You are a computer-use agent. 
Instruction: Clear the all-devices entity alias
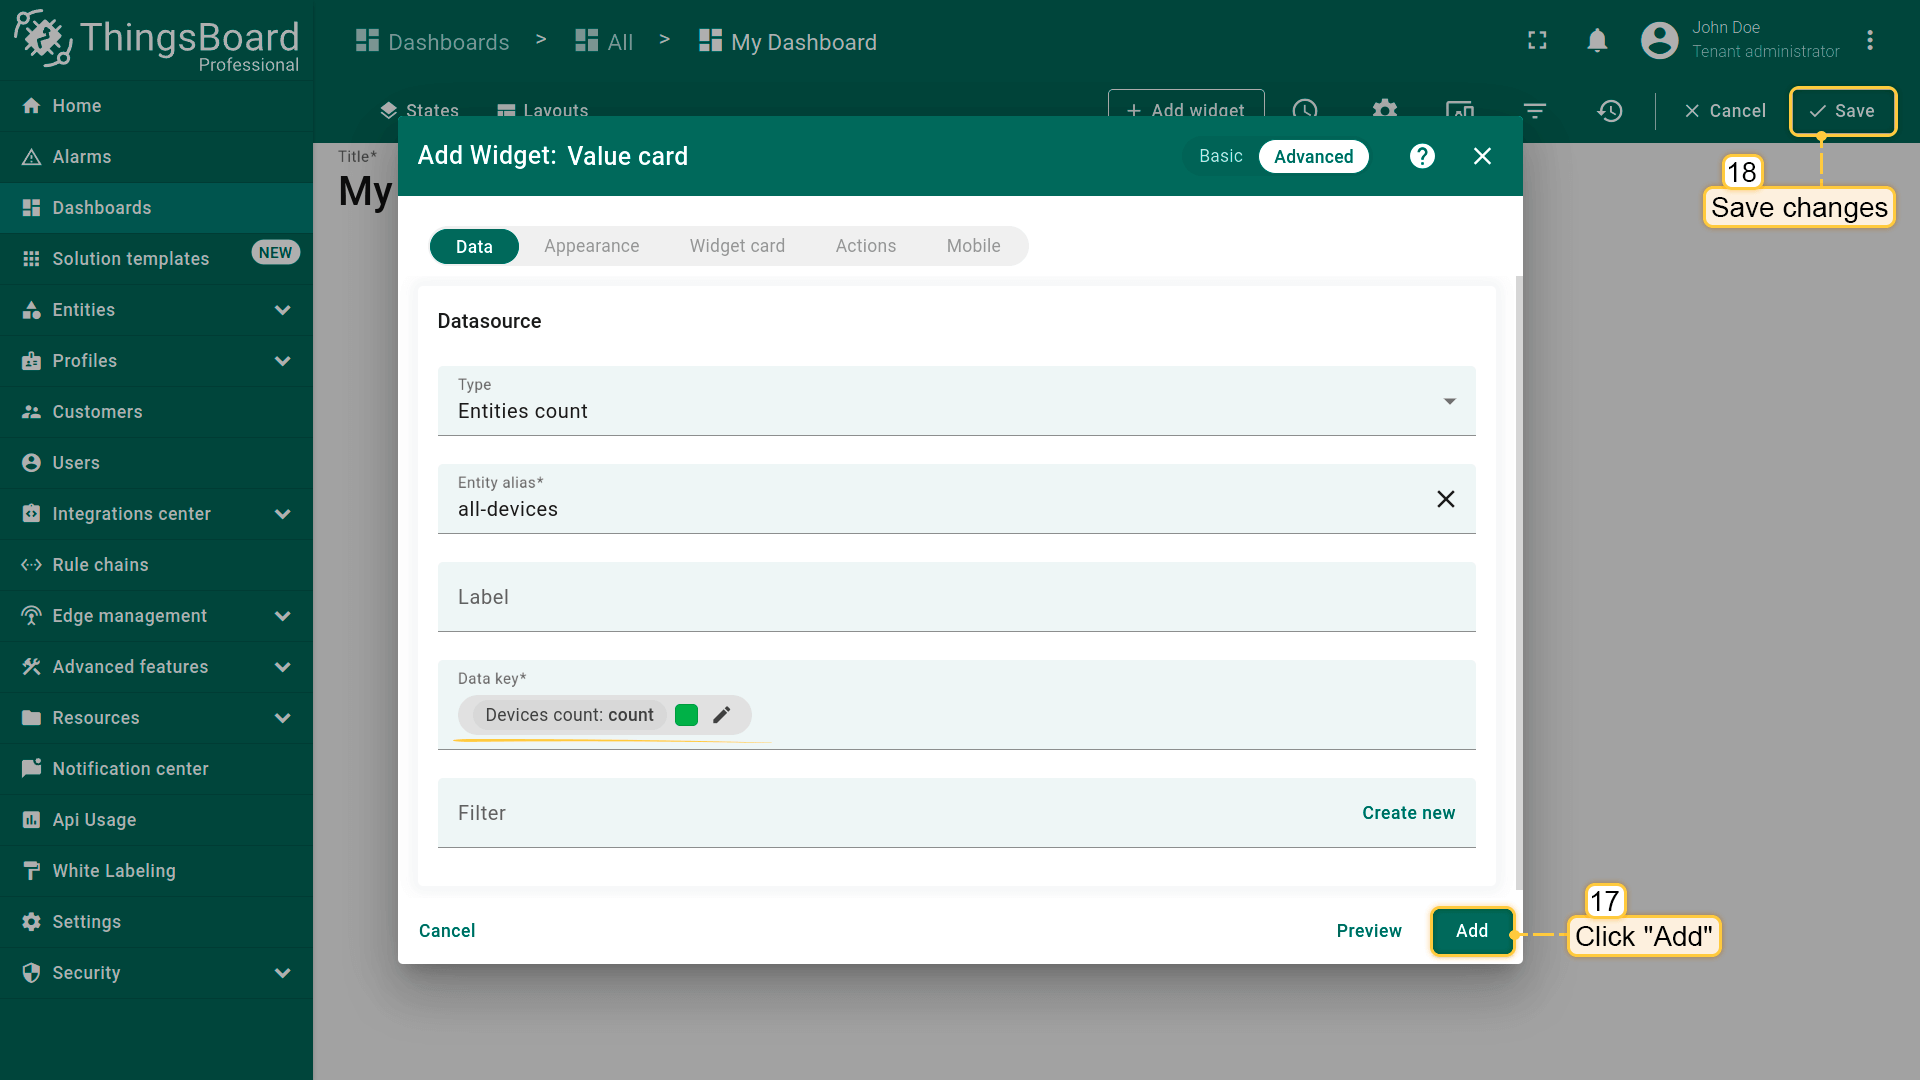click(x=1445, y=499)
